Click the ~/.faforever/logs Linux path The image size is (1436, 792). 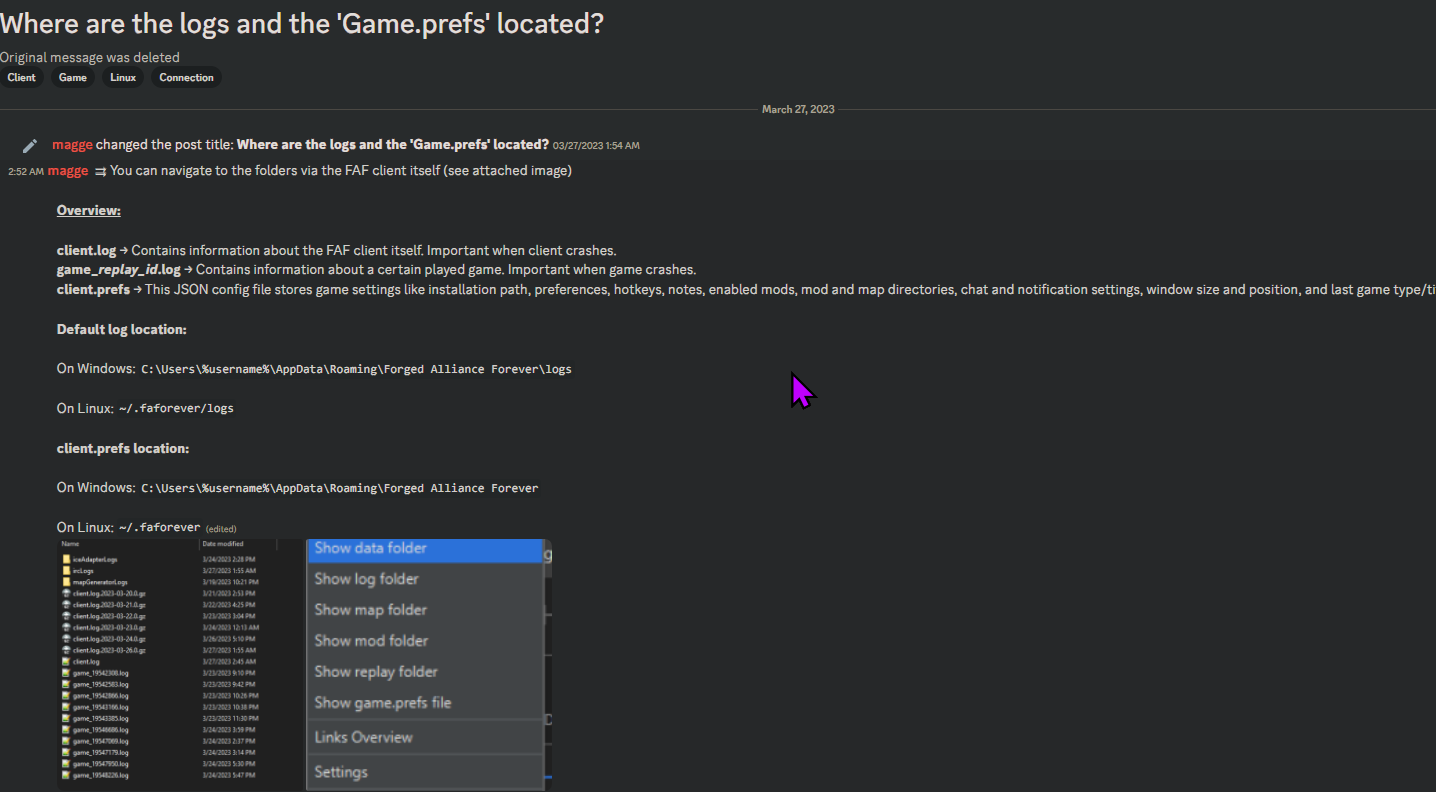point(176,408)
